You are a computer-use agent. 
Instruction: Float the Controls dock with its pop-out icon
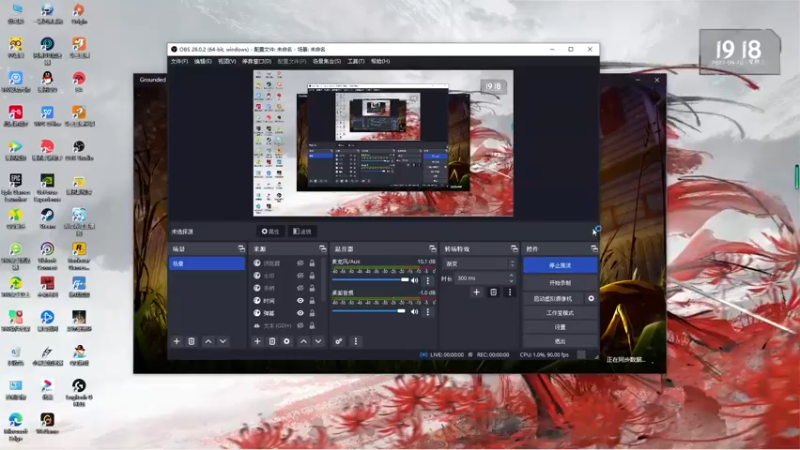pos(594,248)
